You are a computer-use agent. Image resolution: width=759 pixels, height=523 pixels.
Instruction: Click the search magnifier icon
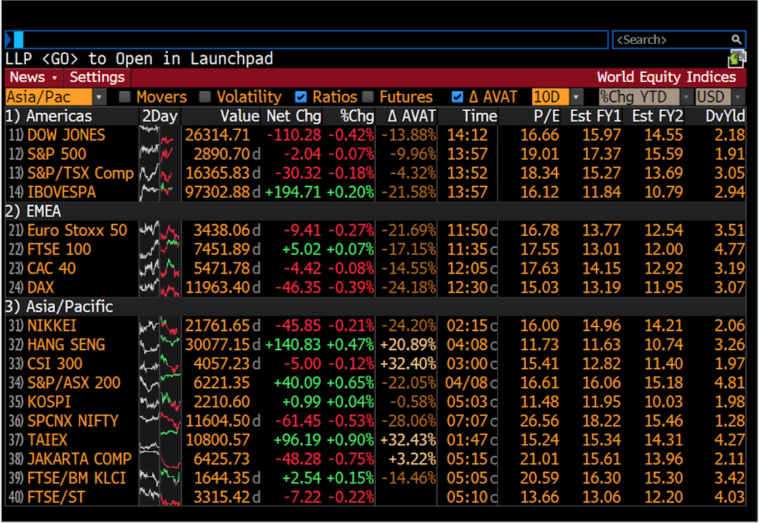click(x=736, y=40)
